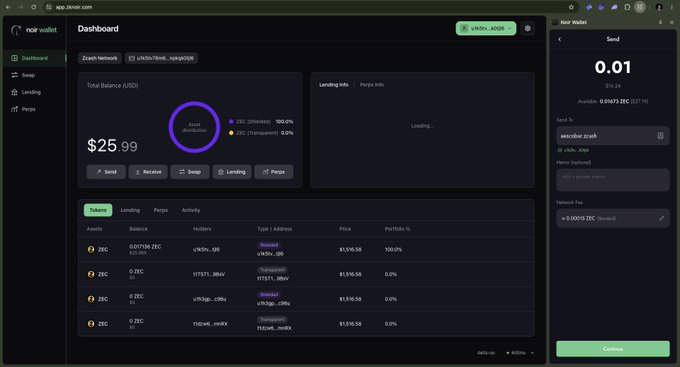The image size is (680, 367).
Task: Click the ZEC coin icon in the u1k5tv row
Action: point(91,249)
